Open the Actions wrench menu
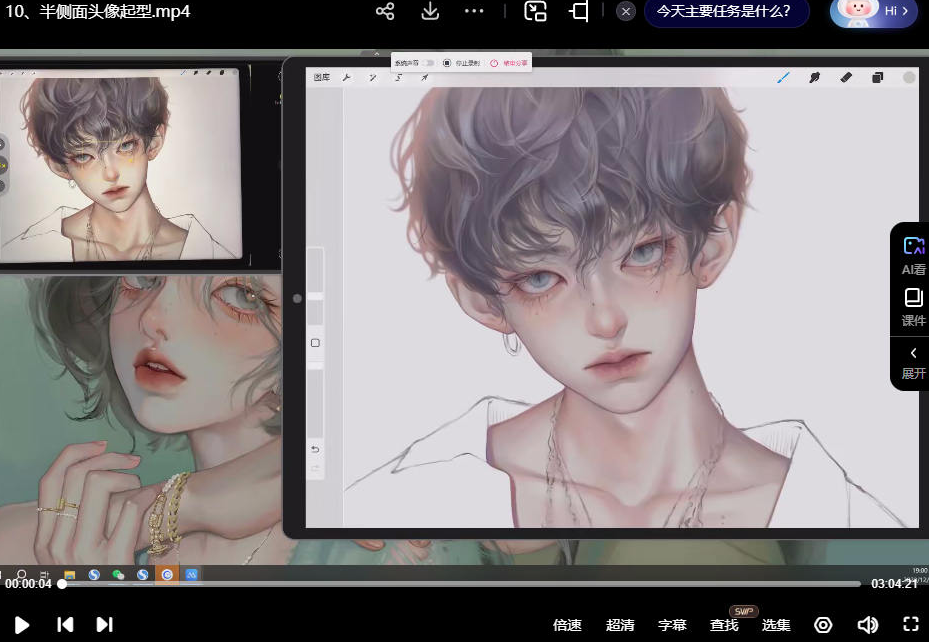Screen dimensions: 929x642 coord(347,77)
